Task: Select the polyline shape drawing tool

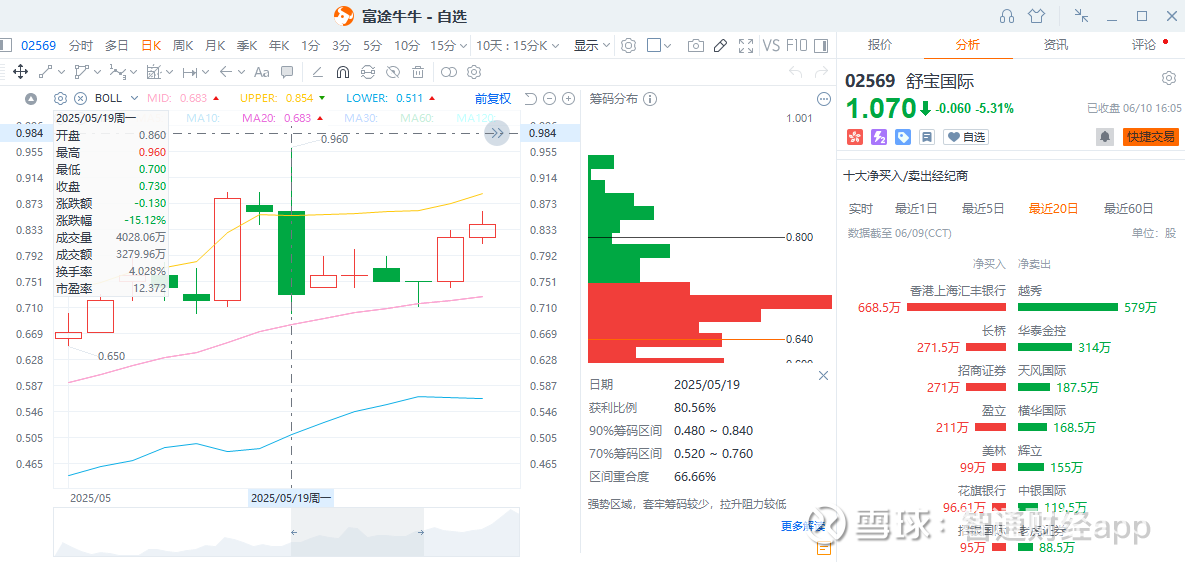Action: [x=81, y=73]
